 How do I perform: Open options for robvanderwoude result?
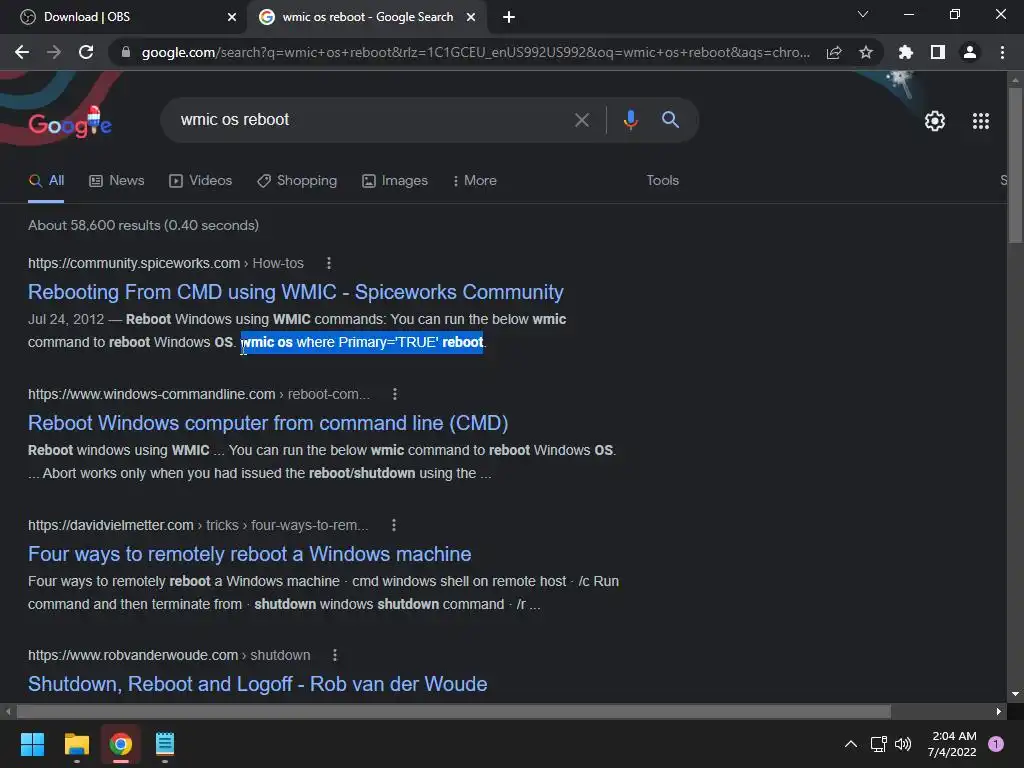(334, 655)
